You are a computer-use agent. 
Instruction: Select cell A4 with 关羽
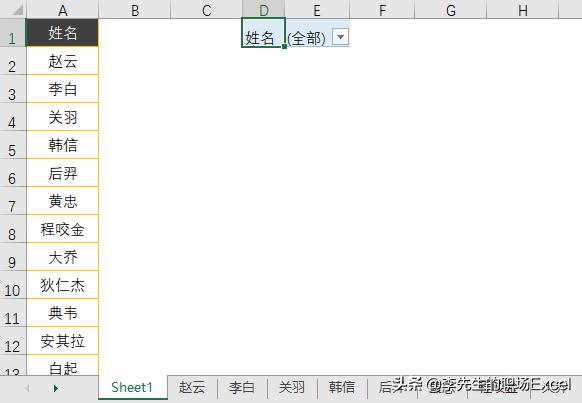62,117
